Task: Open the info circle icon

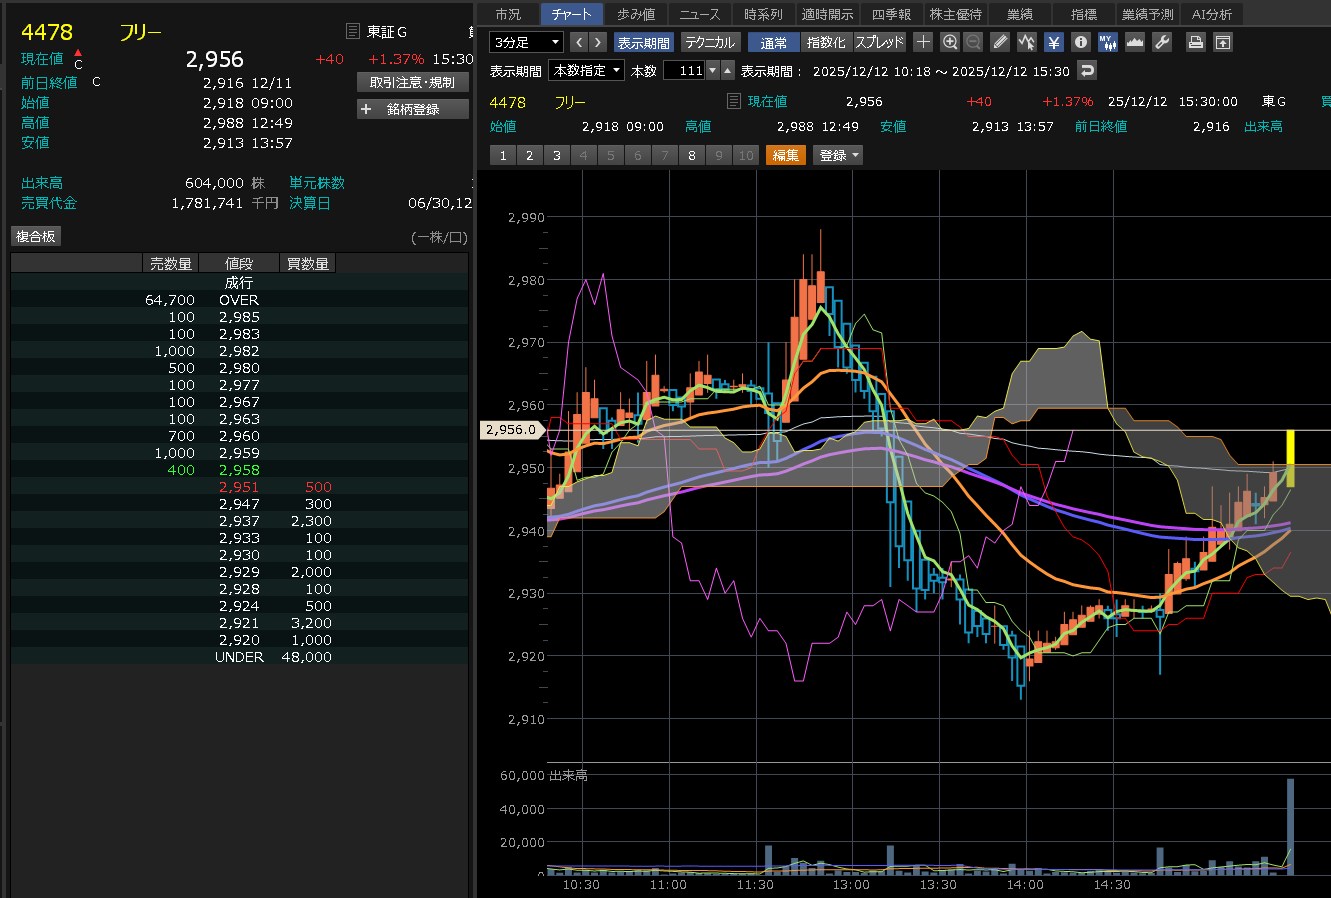Action: pyautogui.click(x=1081, y=42)
